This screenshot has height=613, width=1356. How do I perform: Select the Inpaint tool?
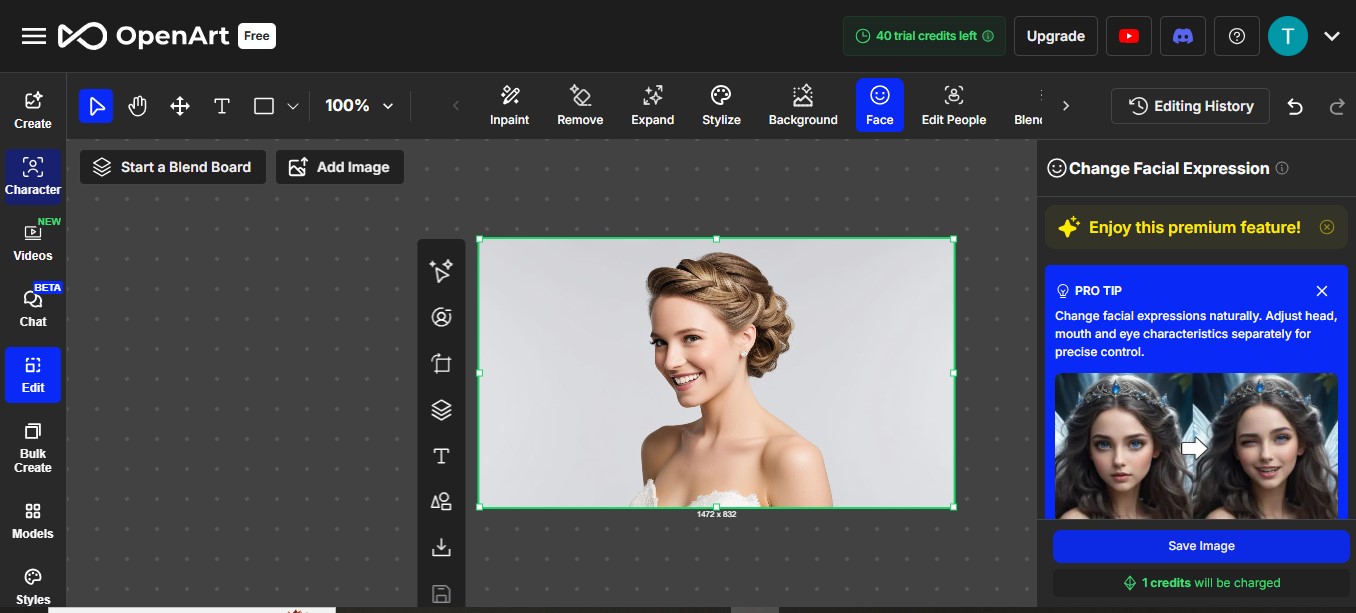pos(509,105)
